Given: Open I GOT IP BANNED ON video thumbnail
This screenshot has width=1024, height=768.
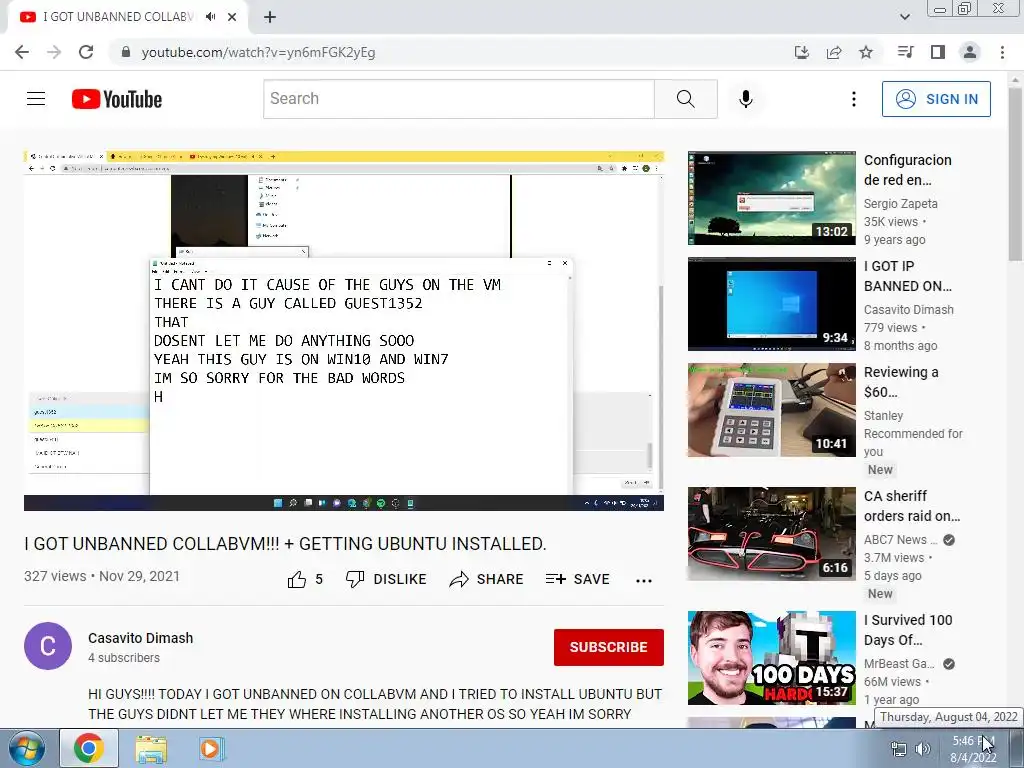Looking at the screenshot, I should (x=771, y=304).
